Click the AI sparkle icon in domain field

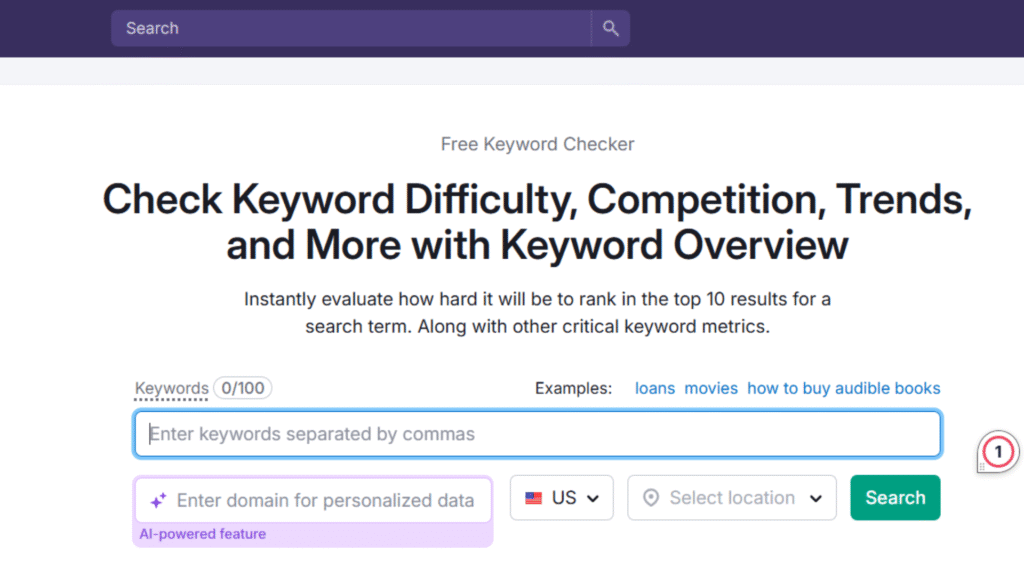click(158, 501)
